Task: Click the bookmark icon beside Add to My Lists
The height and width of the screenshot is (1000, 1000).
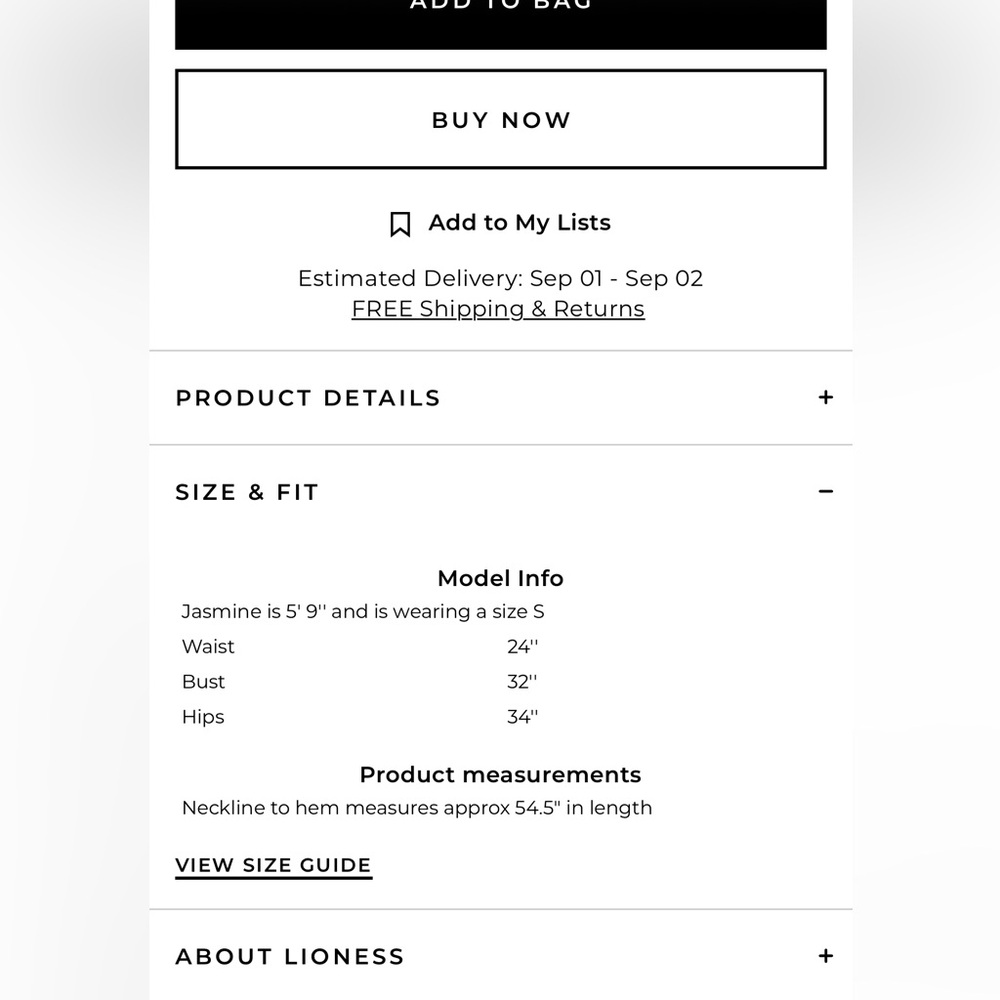Action: (x=400, y=224)
